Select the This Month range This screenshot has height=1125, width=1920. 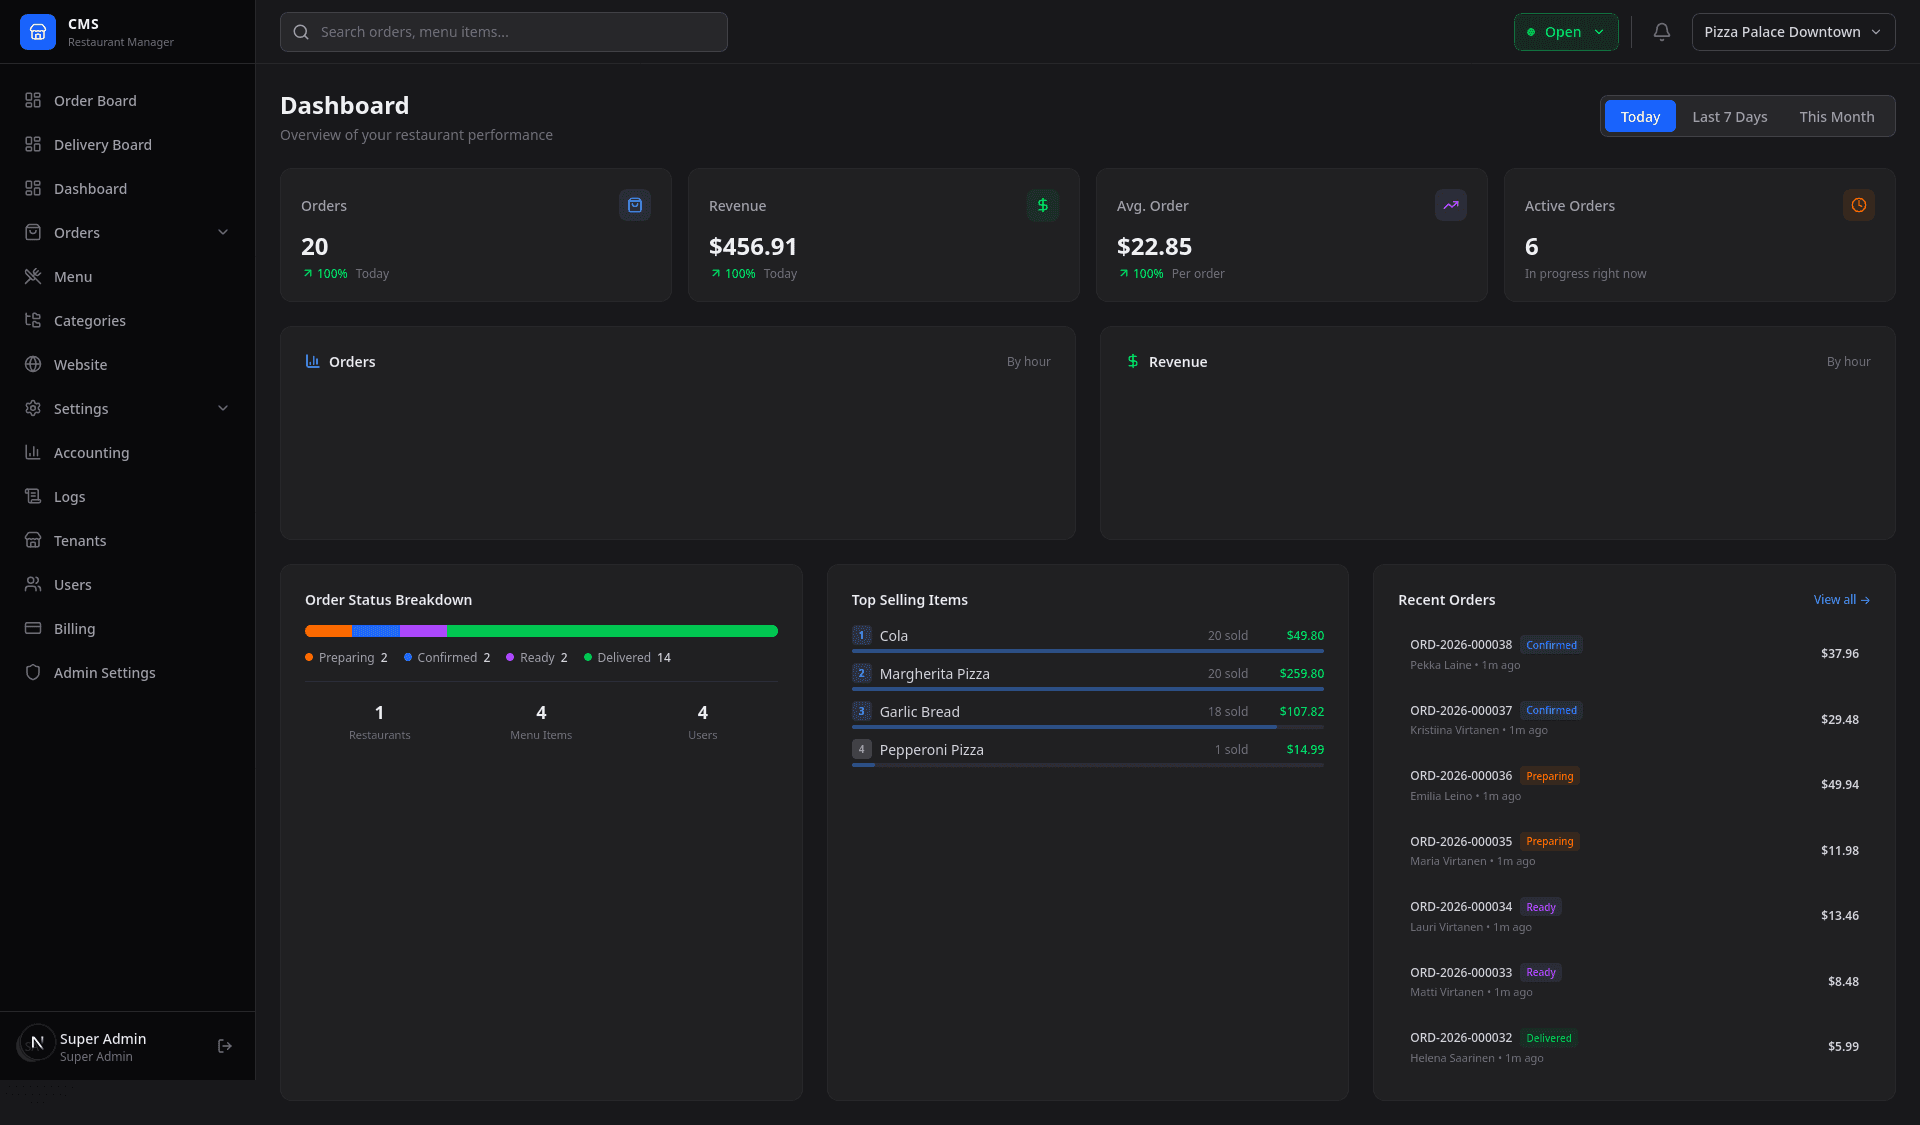click(x=1837, y=117)
